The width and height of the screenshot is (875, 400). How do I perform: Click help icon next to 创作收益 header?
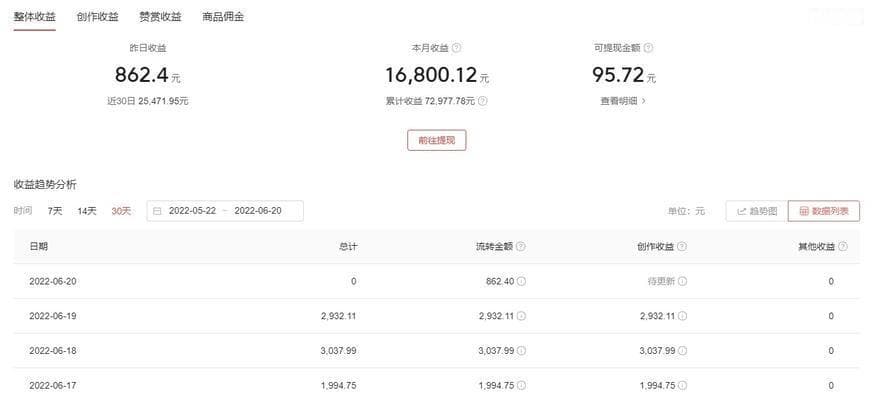point(682,247)
